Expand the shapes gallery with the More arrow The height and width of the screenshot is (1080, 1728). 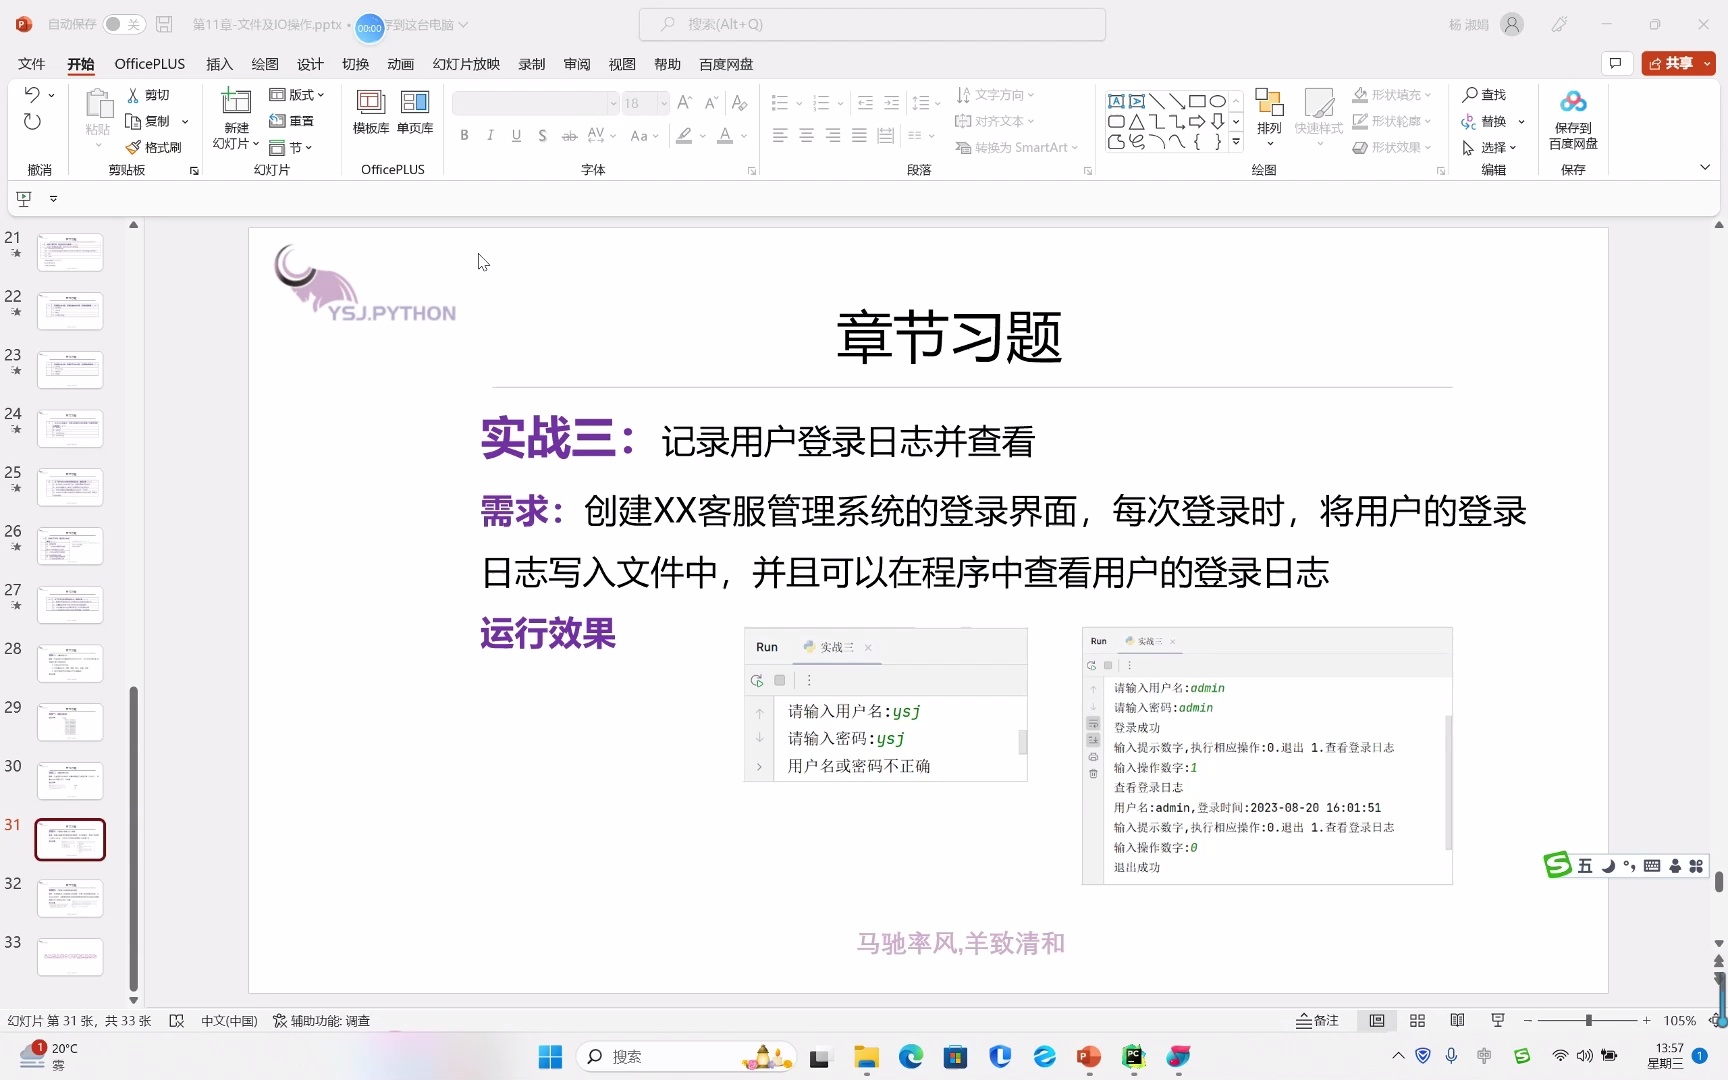click(1236, 141)
